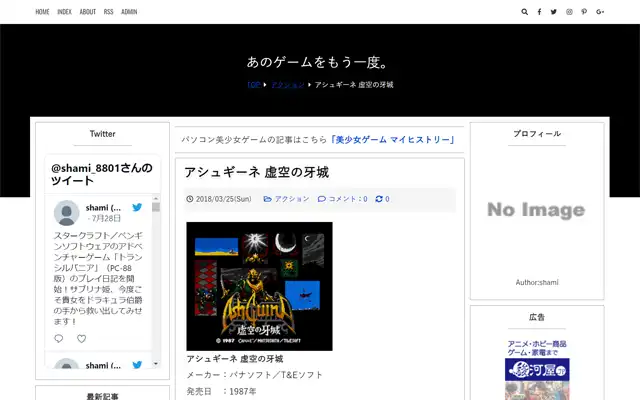The width and height of the screenshot is (640, 400).
Task: Open @shami_8801さんのツイート heading link
Action: 102,174
